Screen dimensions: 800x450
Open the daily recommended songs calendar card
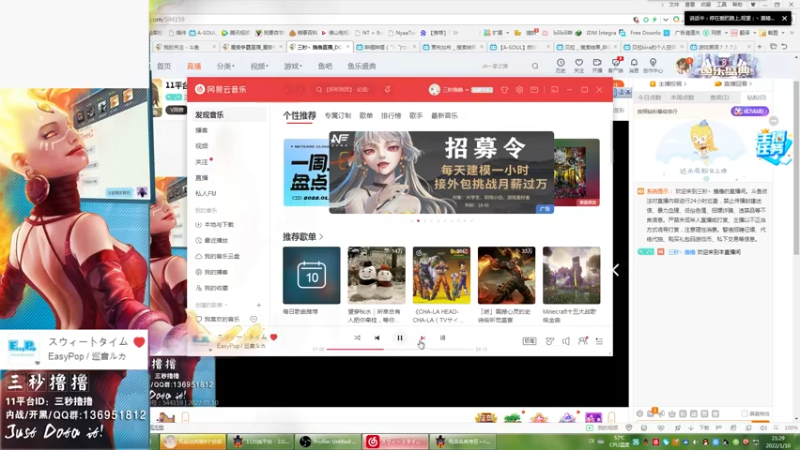312,276
